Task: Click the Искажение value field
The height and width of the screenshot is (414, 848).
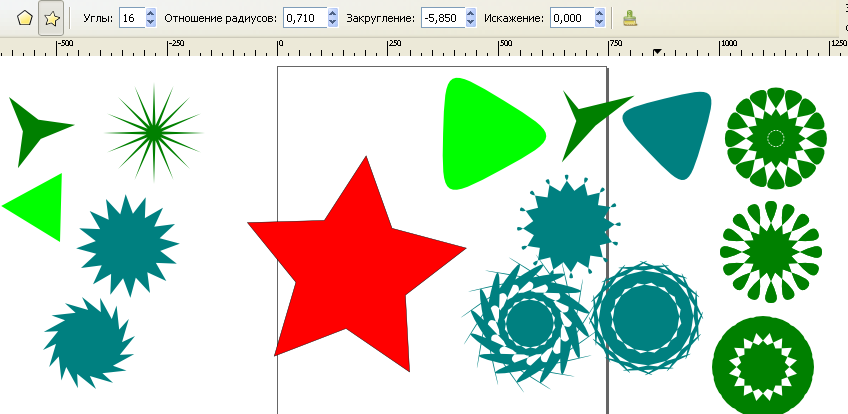Action: [x=572, y=18]
